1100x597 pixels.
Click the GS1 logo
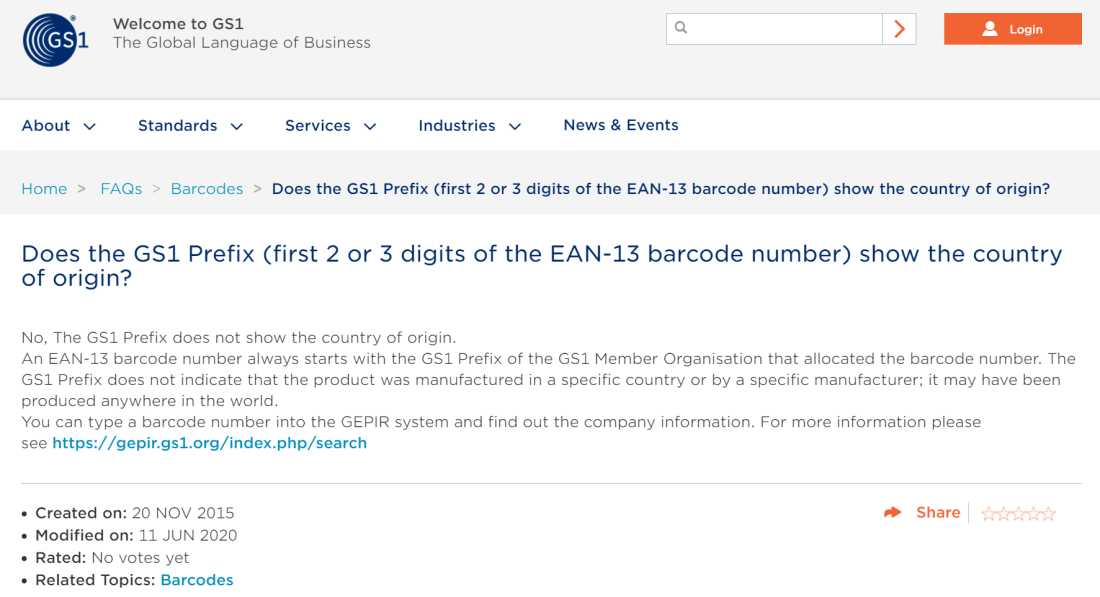[55, 40]
